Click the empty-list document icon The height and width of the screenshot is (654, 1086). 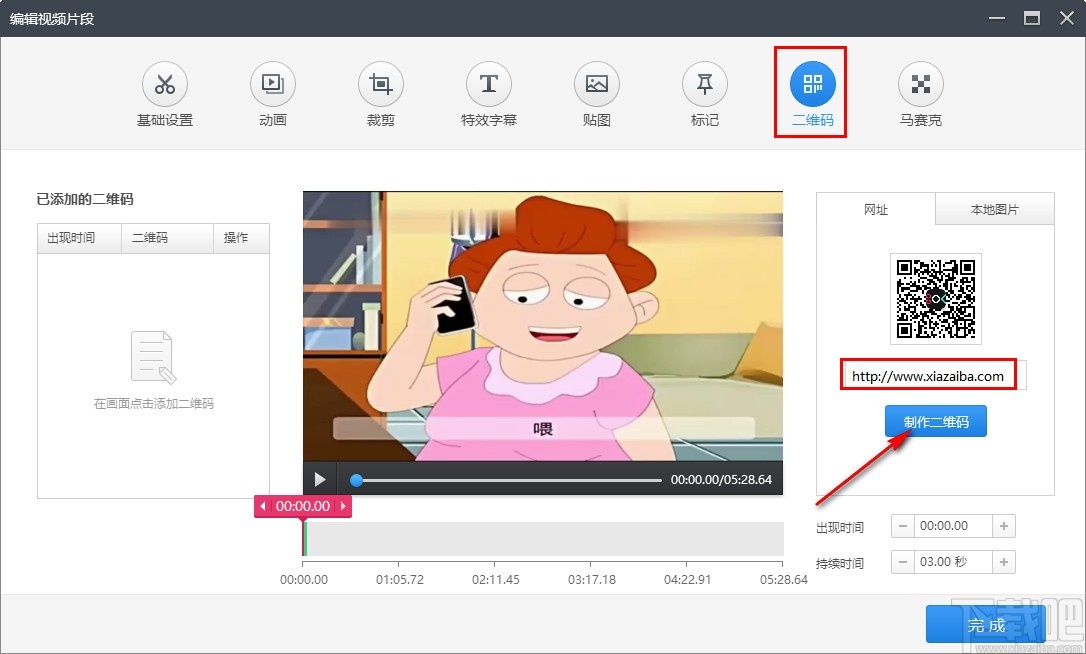(x=154, y=357)
